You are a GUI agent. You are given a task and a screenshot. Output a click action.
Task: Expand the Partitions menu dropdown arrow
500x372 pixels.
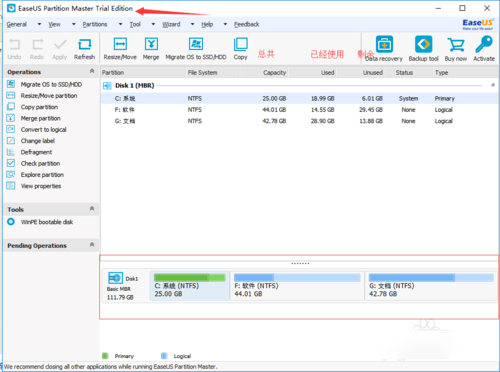[120, 24]
